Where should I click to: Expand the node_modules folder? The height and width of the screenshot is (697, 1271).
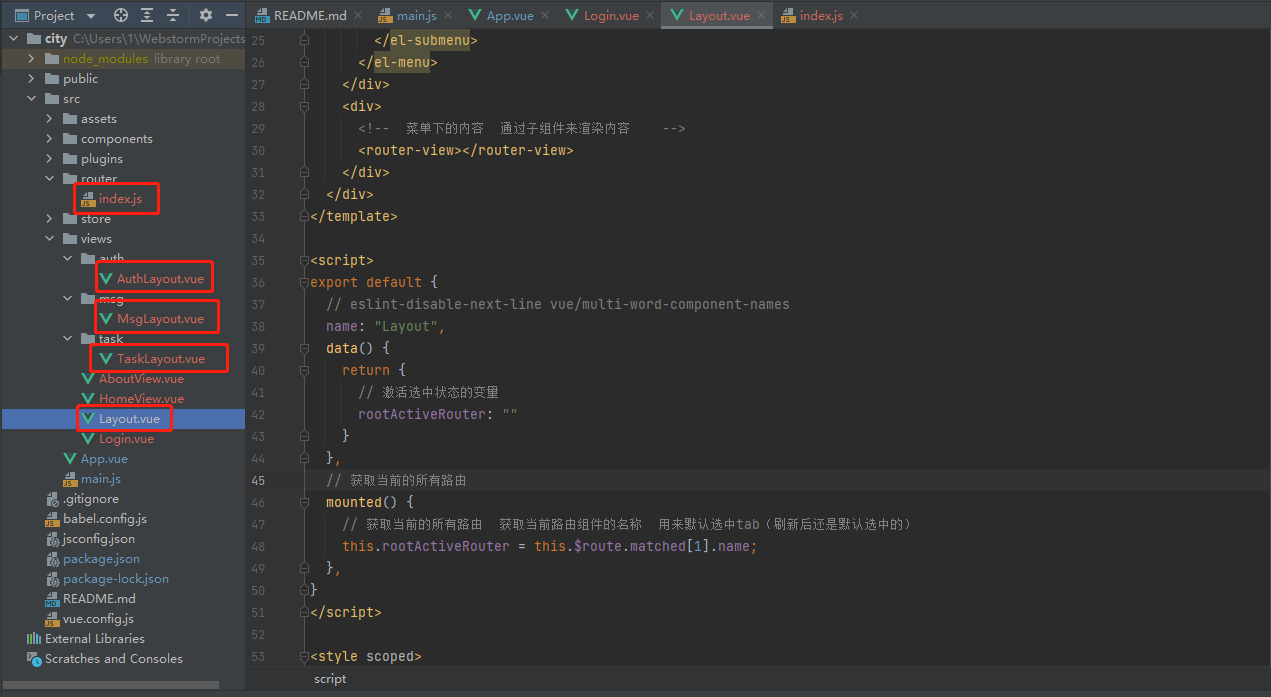[32, 59]
